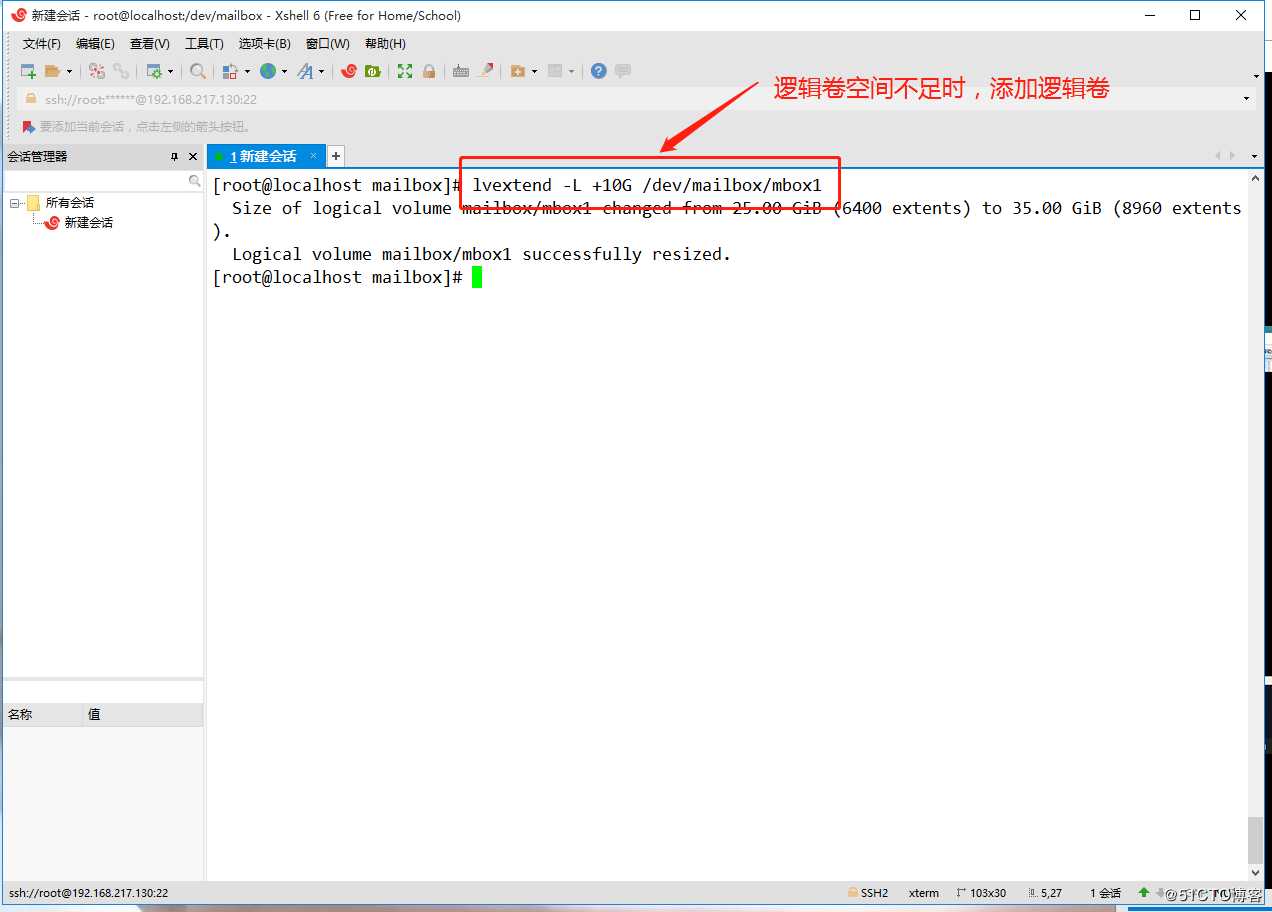1272x912 pixels.
Task: Open a new tab with the plus button
Action: 335,156
